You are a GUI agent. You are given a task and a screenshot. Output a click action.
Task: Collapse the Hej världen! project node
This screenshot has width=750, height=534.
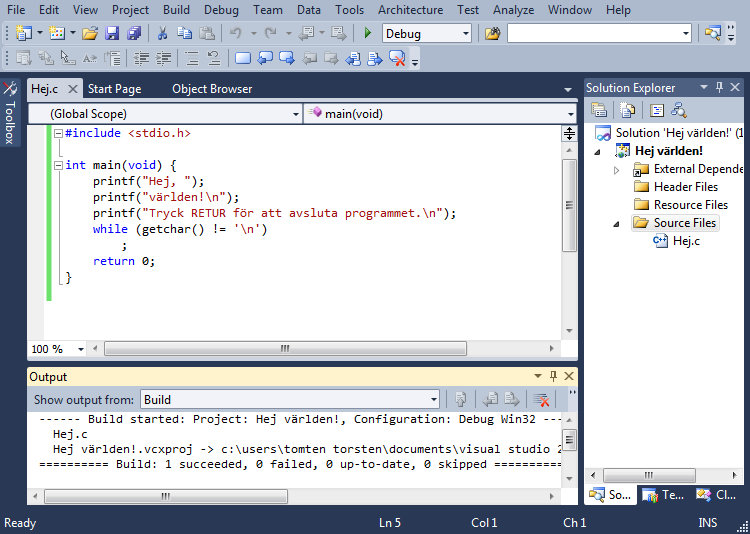click(598, 152)
